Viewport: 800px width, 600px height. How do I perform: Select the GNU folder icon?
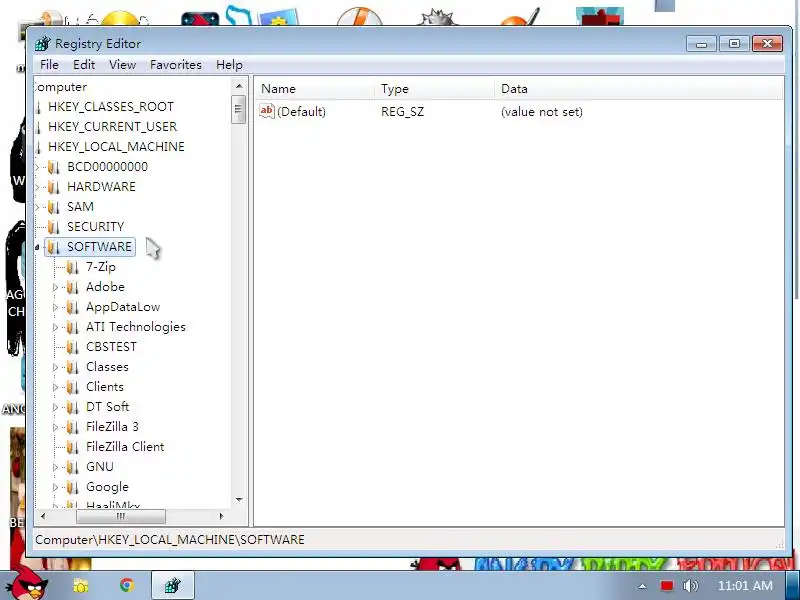(x=72, y=467)
